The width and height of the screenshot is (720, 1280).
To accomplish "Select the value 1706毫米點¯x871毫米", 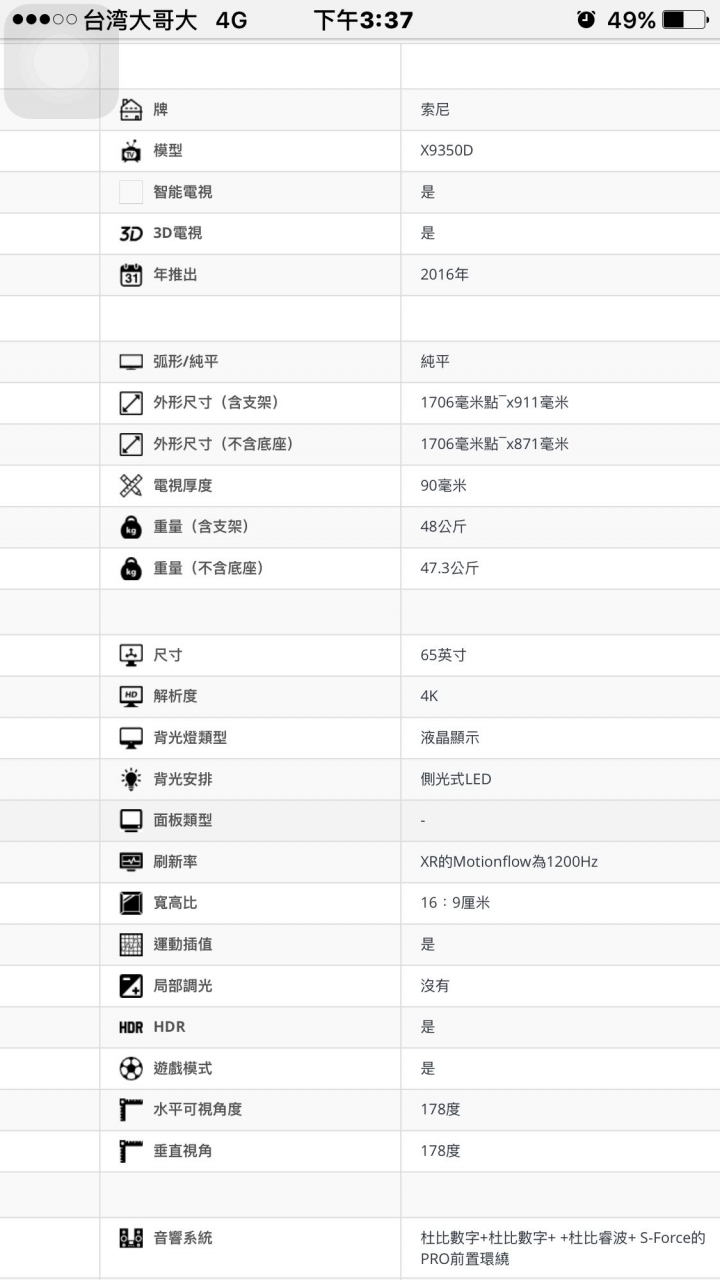I will coord(494,444).
